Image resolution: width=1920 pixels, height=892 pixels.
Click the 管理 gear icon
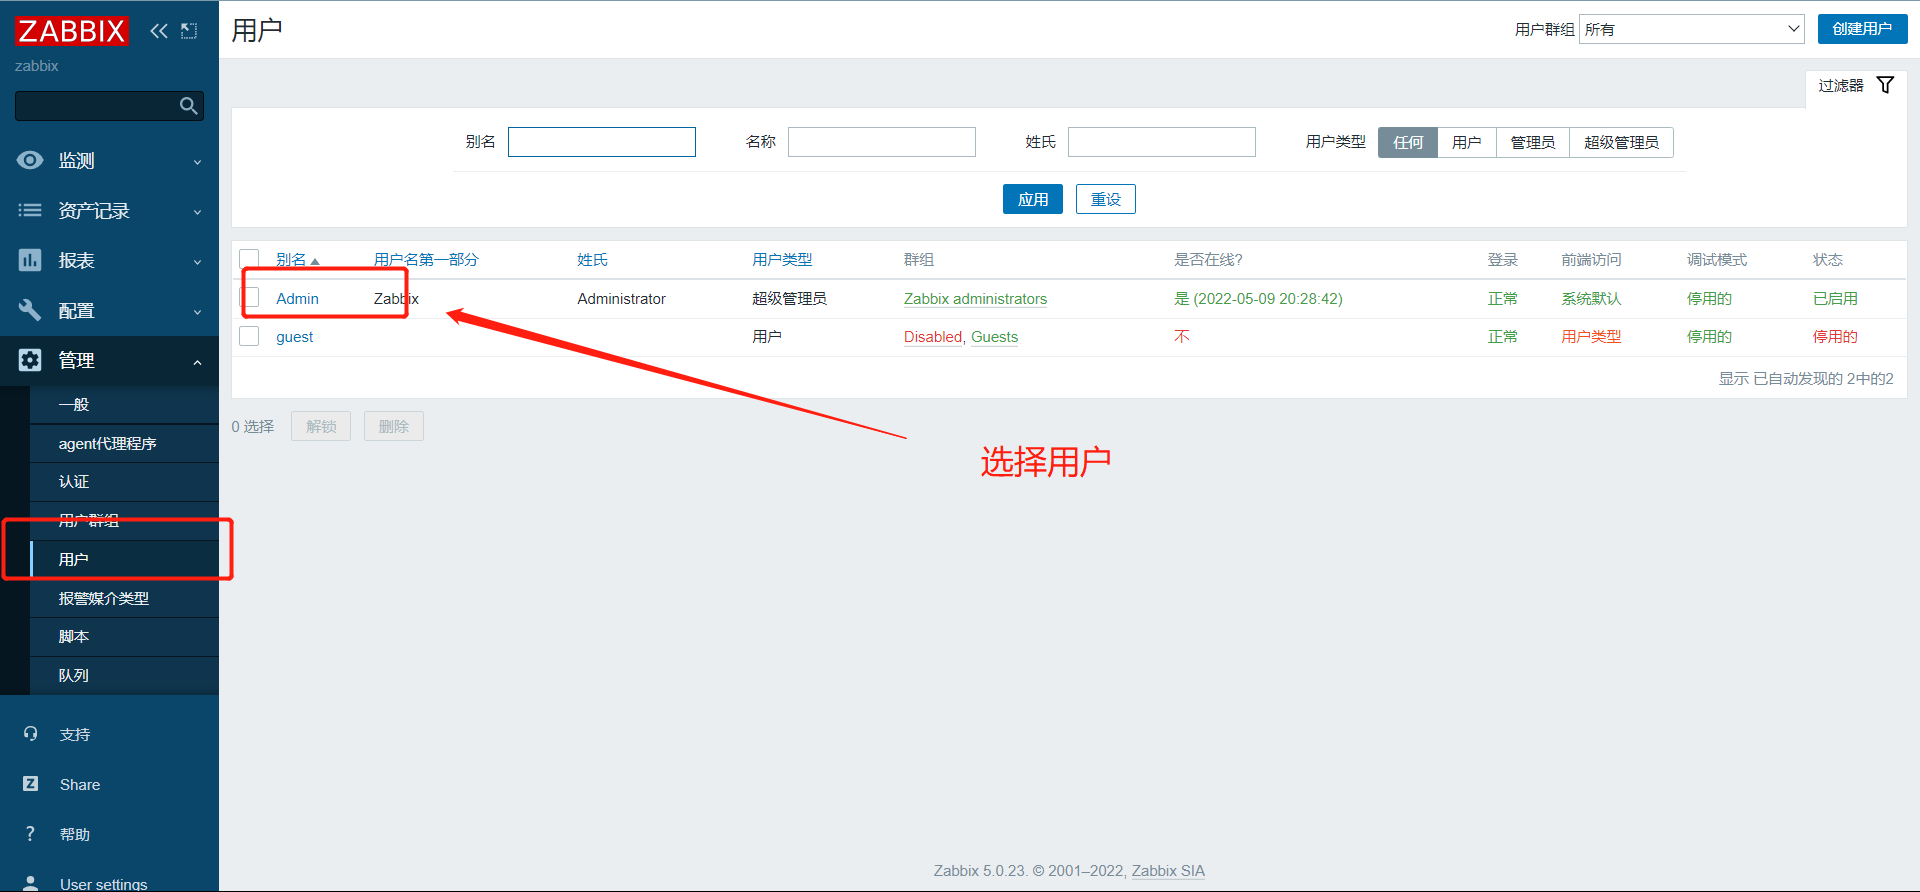point(30,360)
